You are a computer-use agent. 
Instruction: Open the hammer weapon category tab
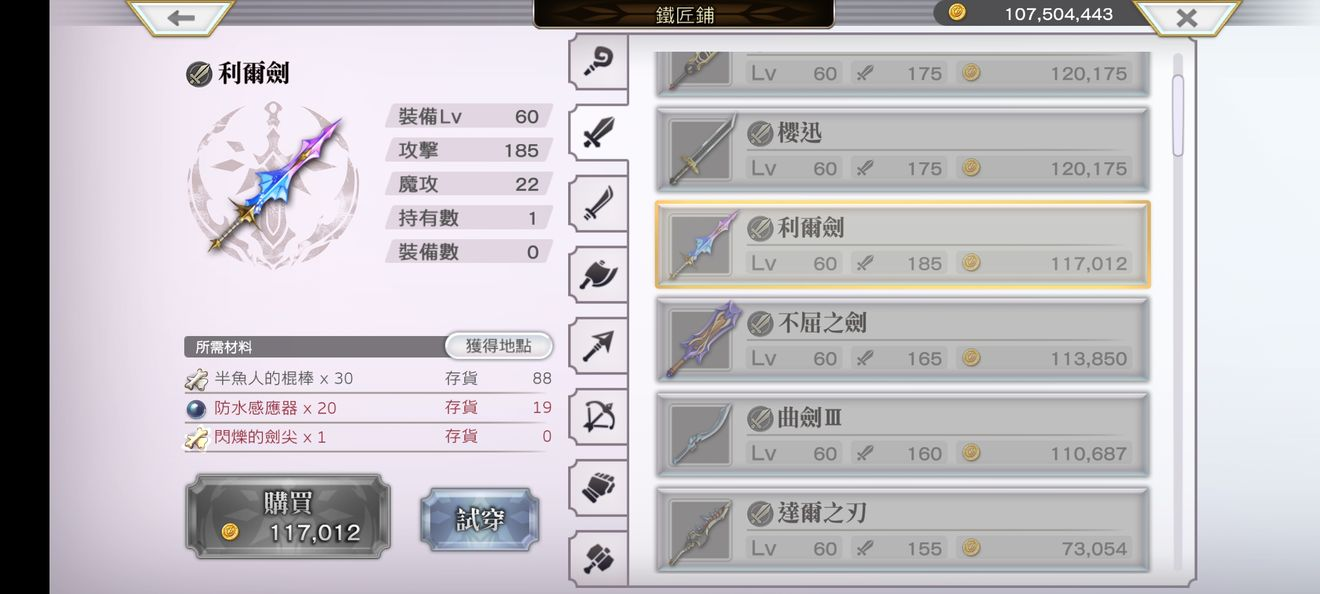pos(598,556)
